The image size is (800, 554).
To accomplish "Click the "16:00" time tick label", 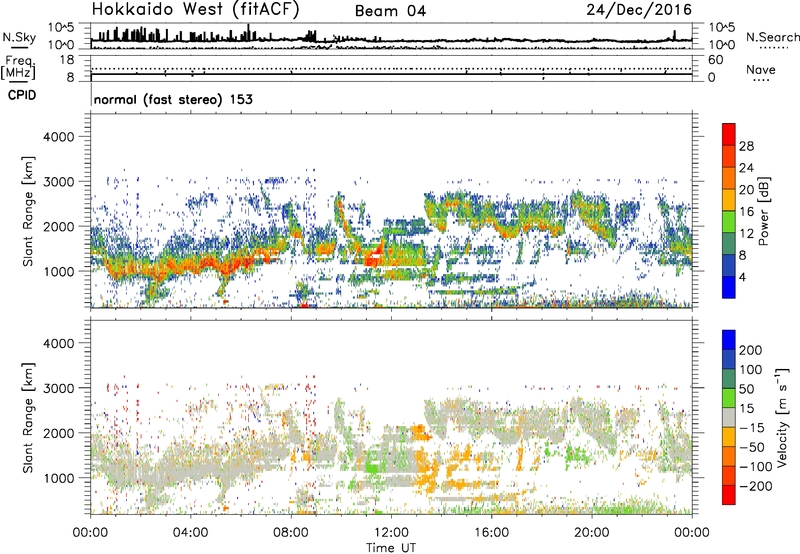I will pyautogui.click(x=491, y=533).
